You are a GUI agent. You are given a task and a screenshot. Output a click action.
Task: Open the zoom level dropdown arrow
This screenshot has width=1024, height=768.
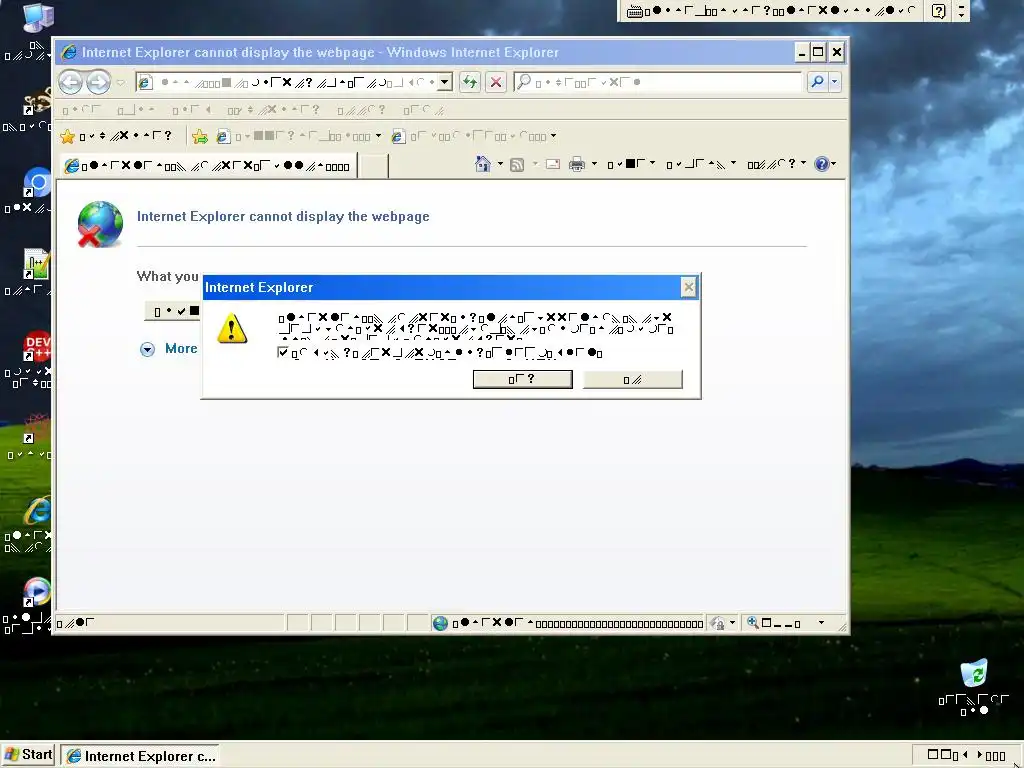[x=821, y=623]
